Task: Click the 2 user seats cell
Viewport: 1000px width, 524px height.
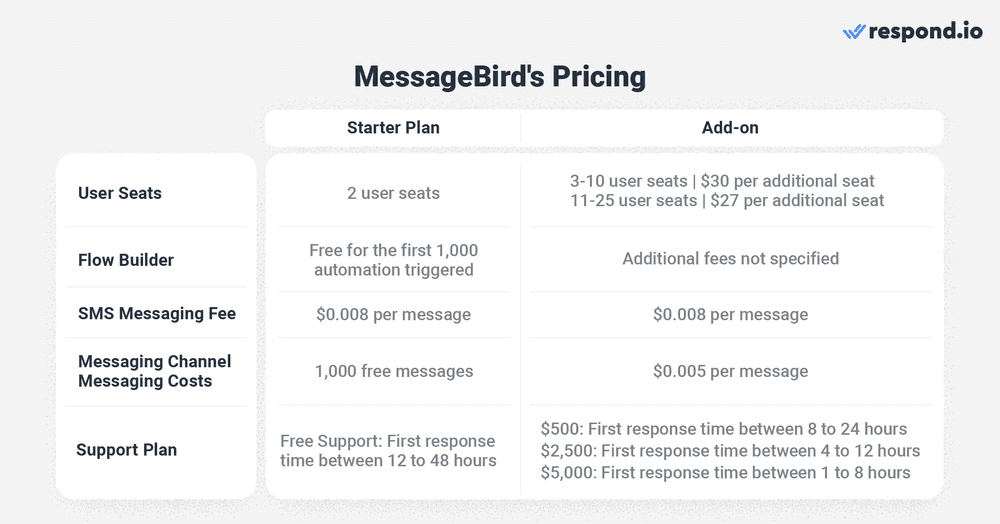Action: point(393,193)
